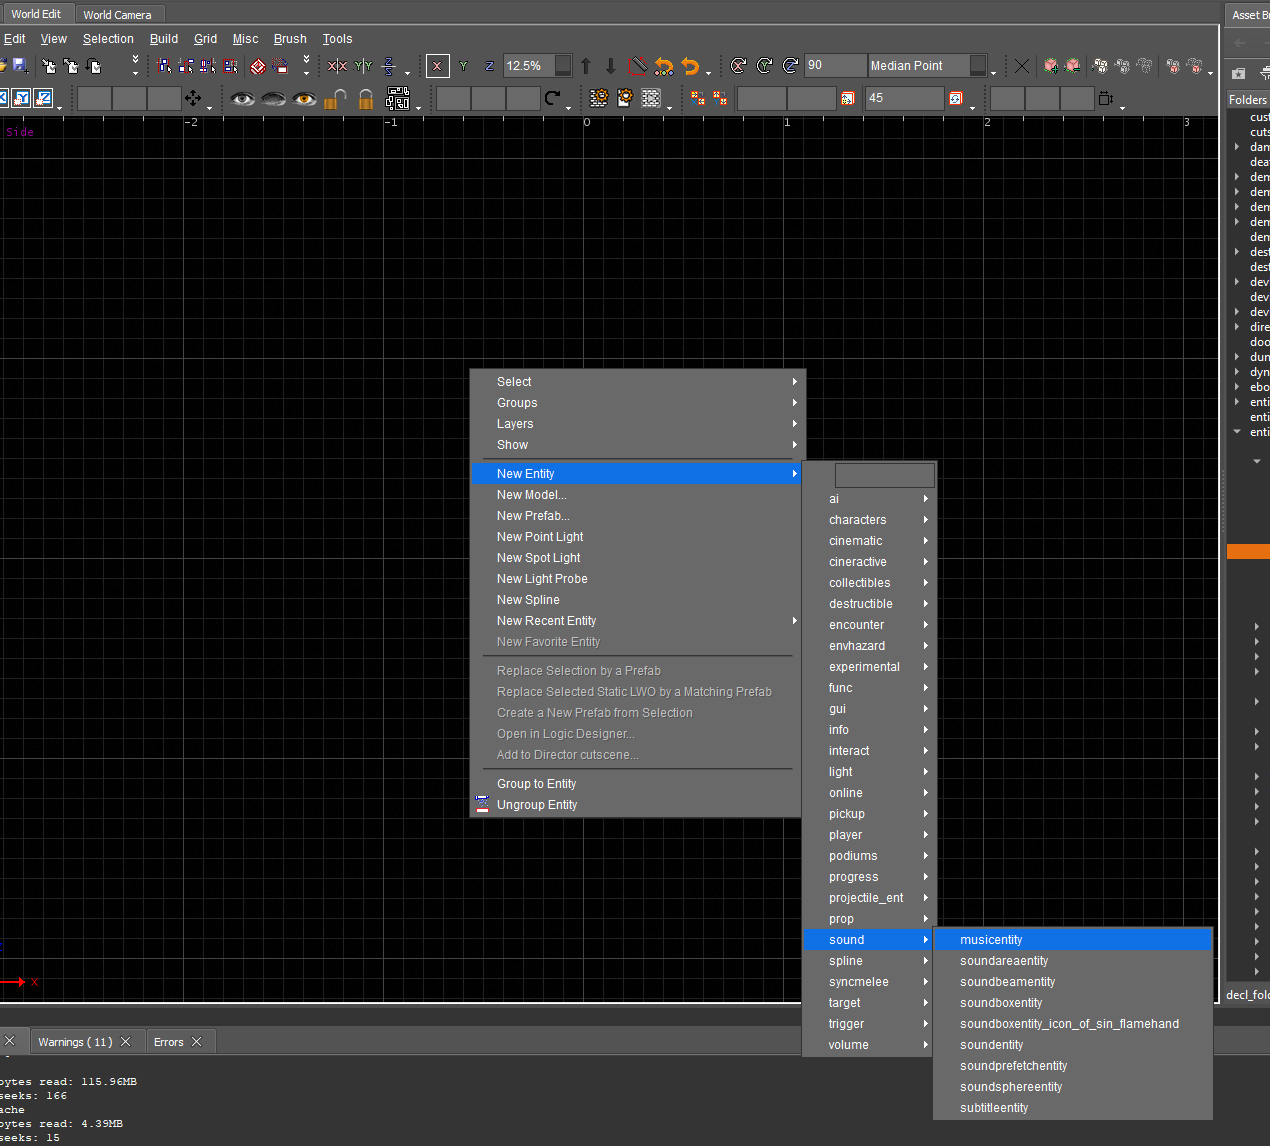Click the Rotate about X axis icon
Image resolution: width=1270 pixels, height=1146 pixels.
click(x=739, y=66)
